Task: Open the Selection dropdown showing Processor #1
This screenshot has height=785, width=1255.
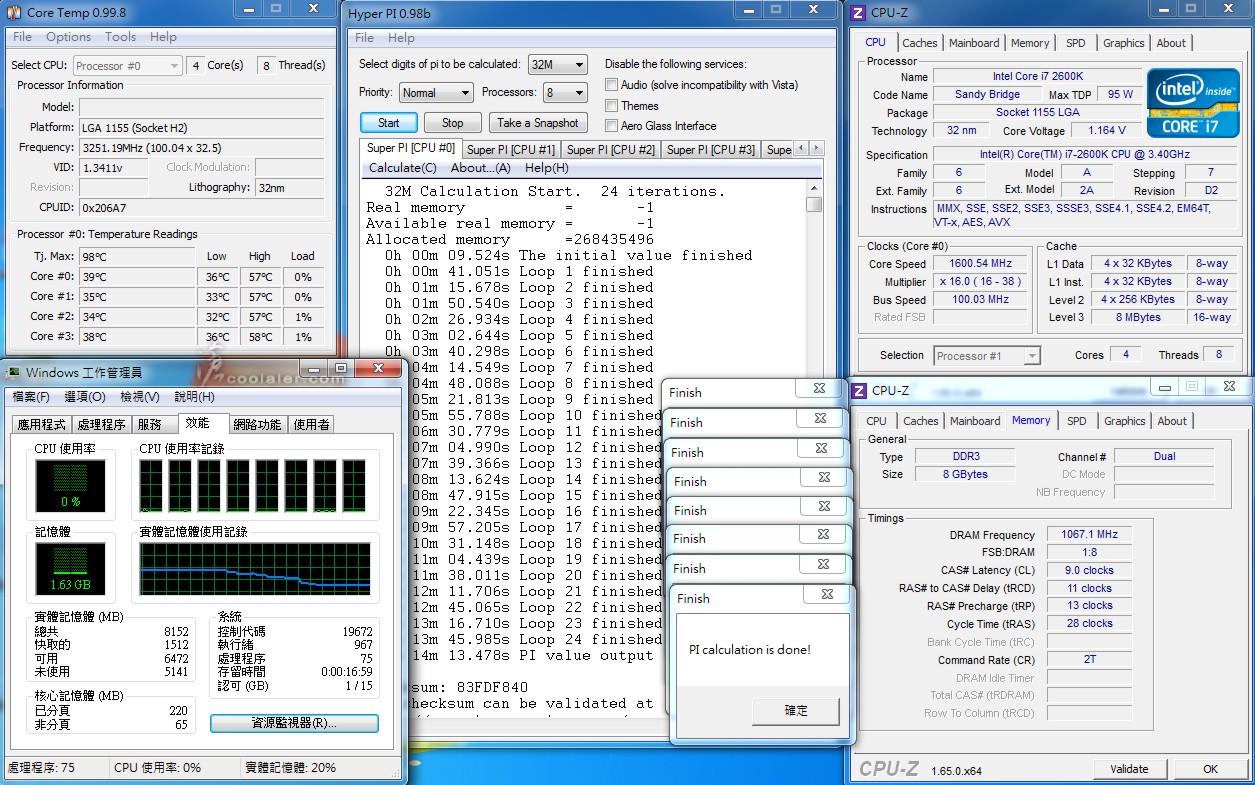Action: (987, 355)
